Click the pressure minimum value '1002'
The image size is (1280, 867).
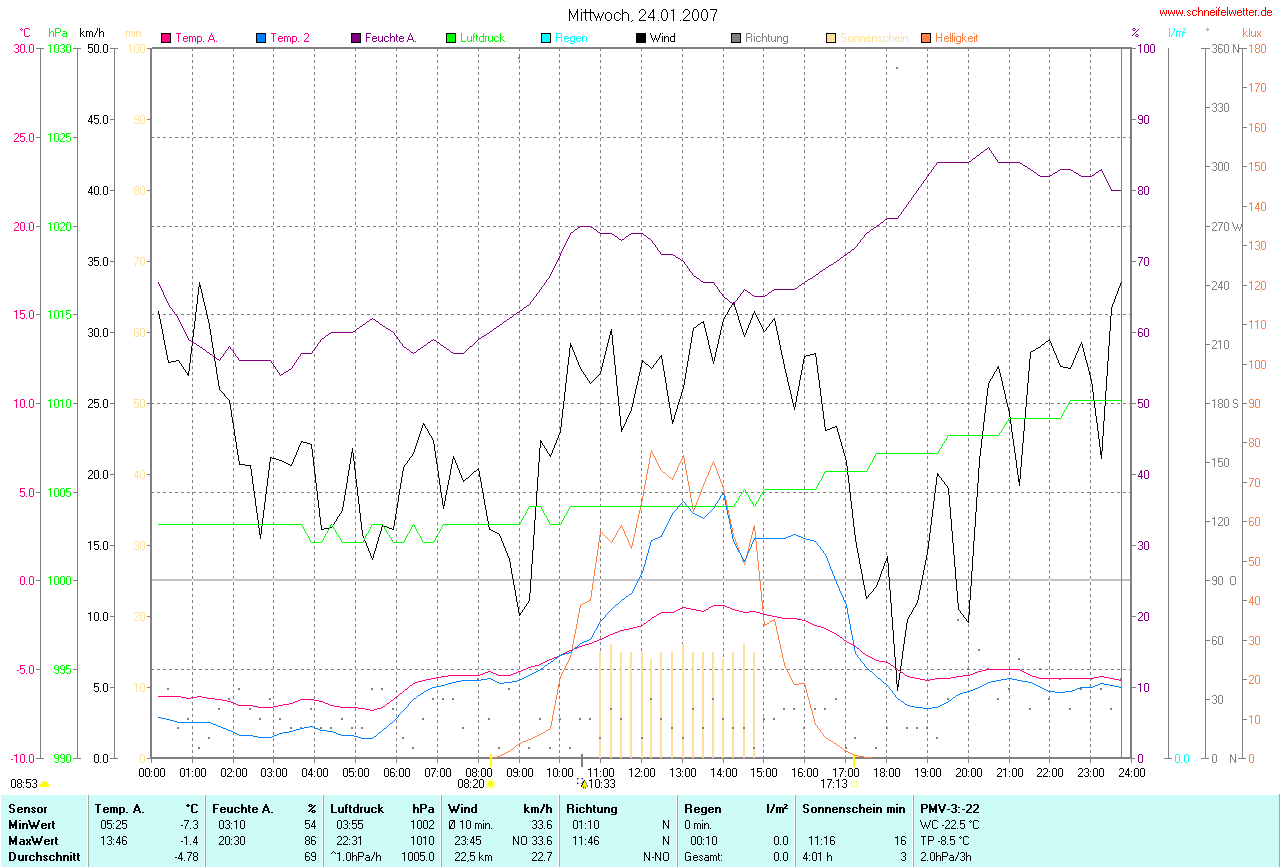[421, 826]
